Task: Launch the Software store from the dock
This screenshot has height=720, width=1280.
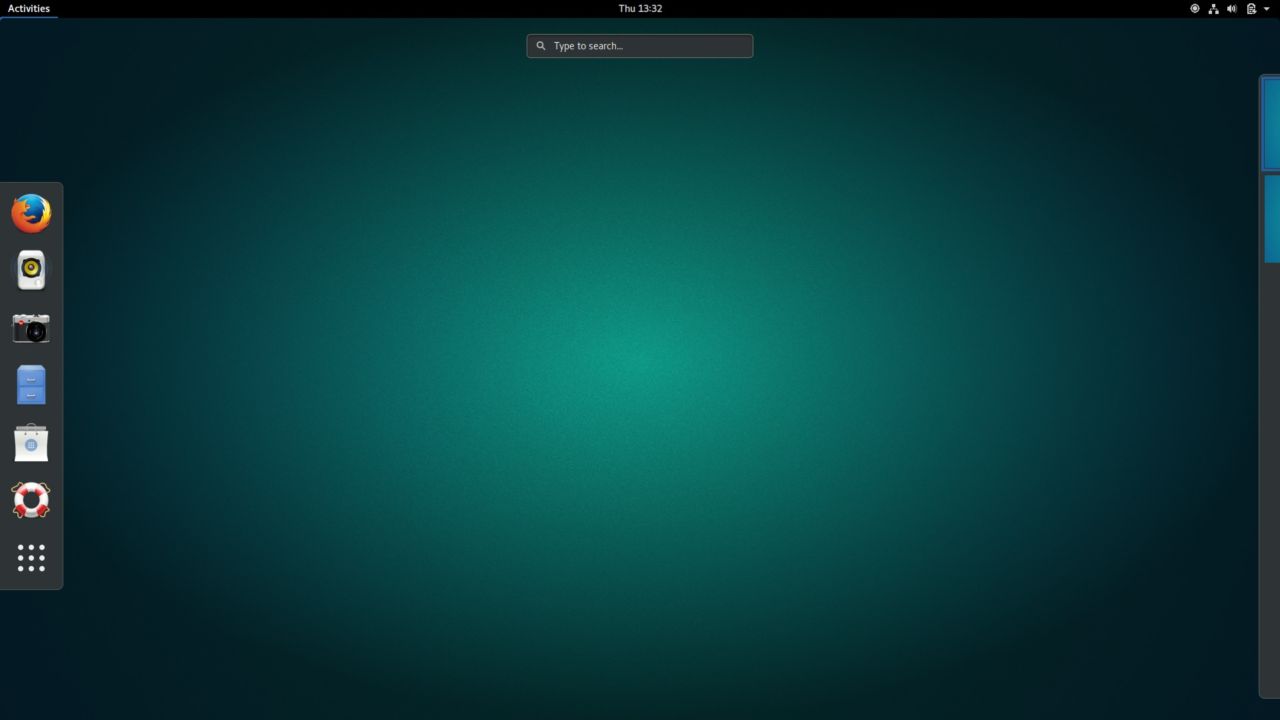Action: [x=31, y=443]
